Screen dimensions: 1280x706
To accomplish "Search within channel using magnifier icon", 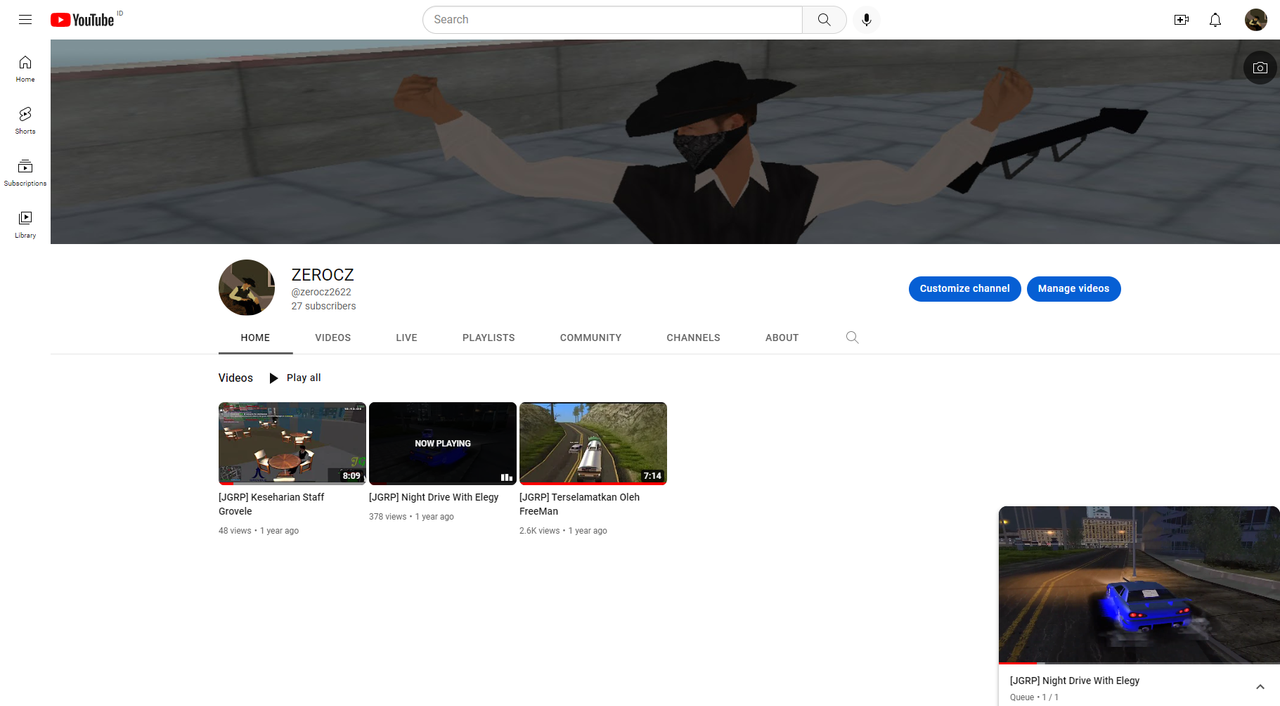I will (x=852, y=338).
